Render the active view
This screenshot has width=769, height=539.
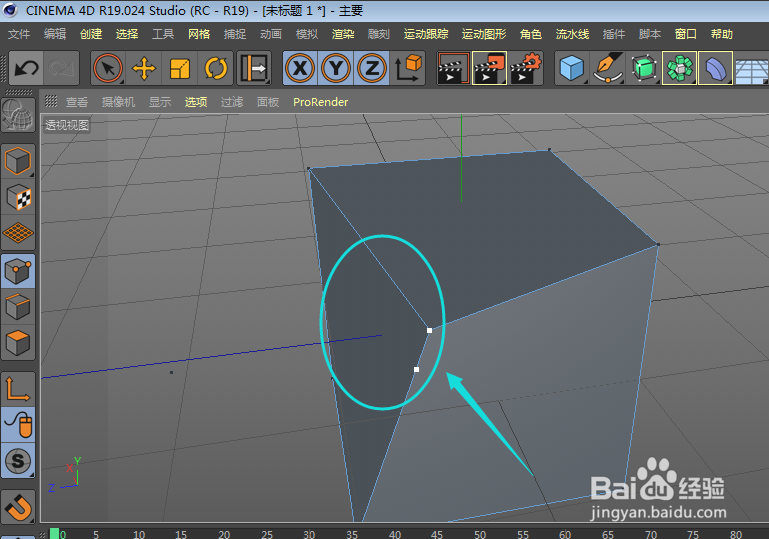click(x=453, y=68)
